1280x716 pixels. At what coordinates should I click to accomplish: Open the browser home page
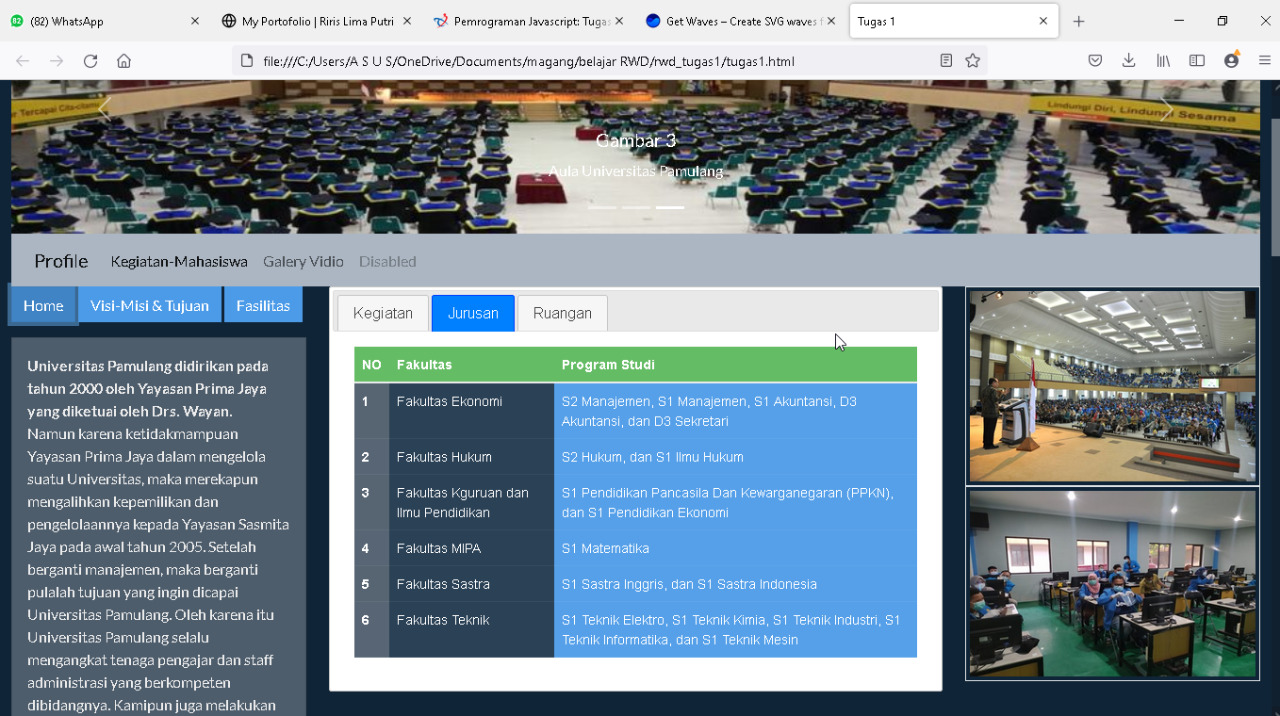[x=124, y=61]
